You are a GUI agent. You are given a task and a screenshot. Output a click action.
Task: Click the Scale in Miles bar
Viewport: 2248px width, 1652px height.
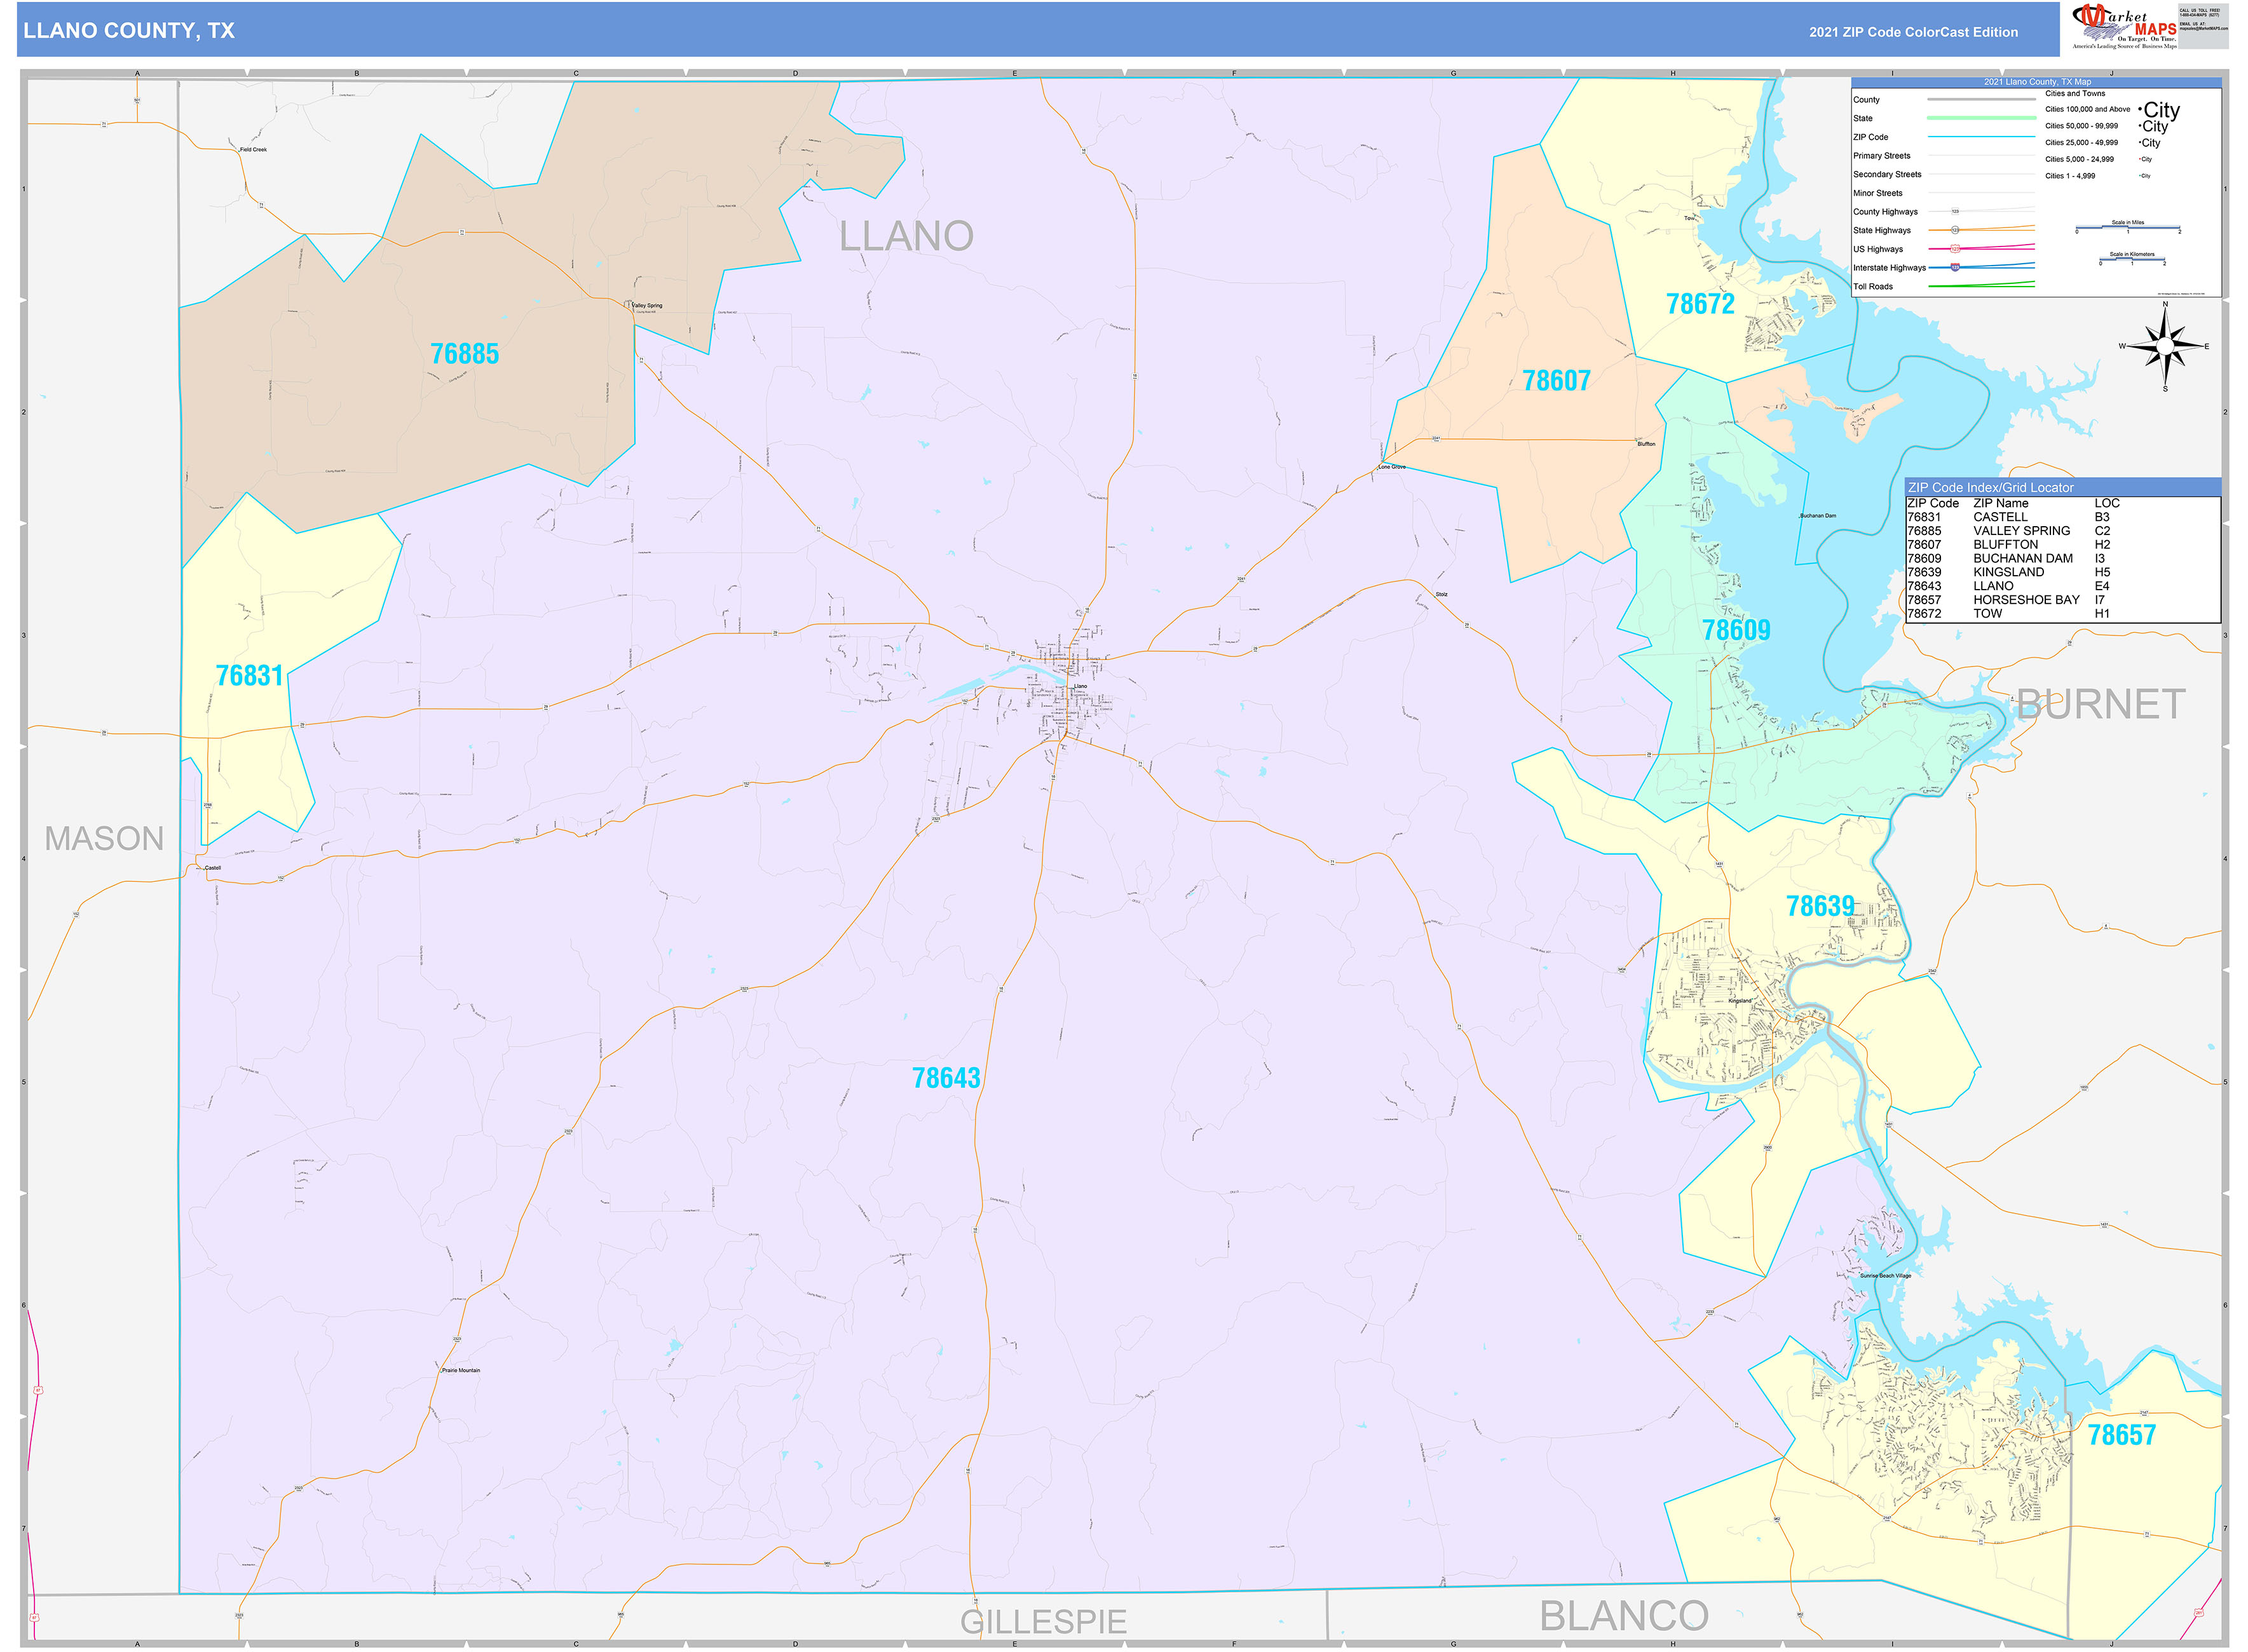click(2128, 227)
